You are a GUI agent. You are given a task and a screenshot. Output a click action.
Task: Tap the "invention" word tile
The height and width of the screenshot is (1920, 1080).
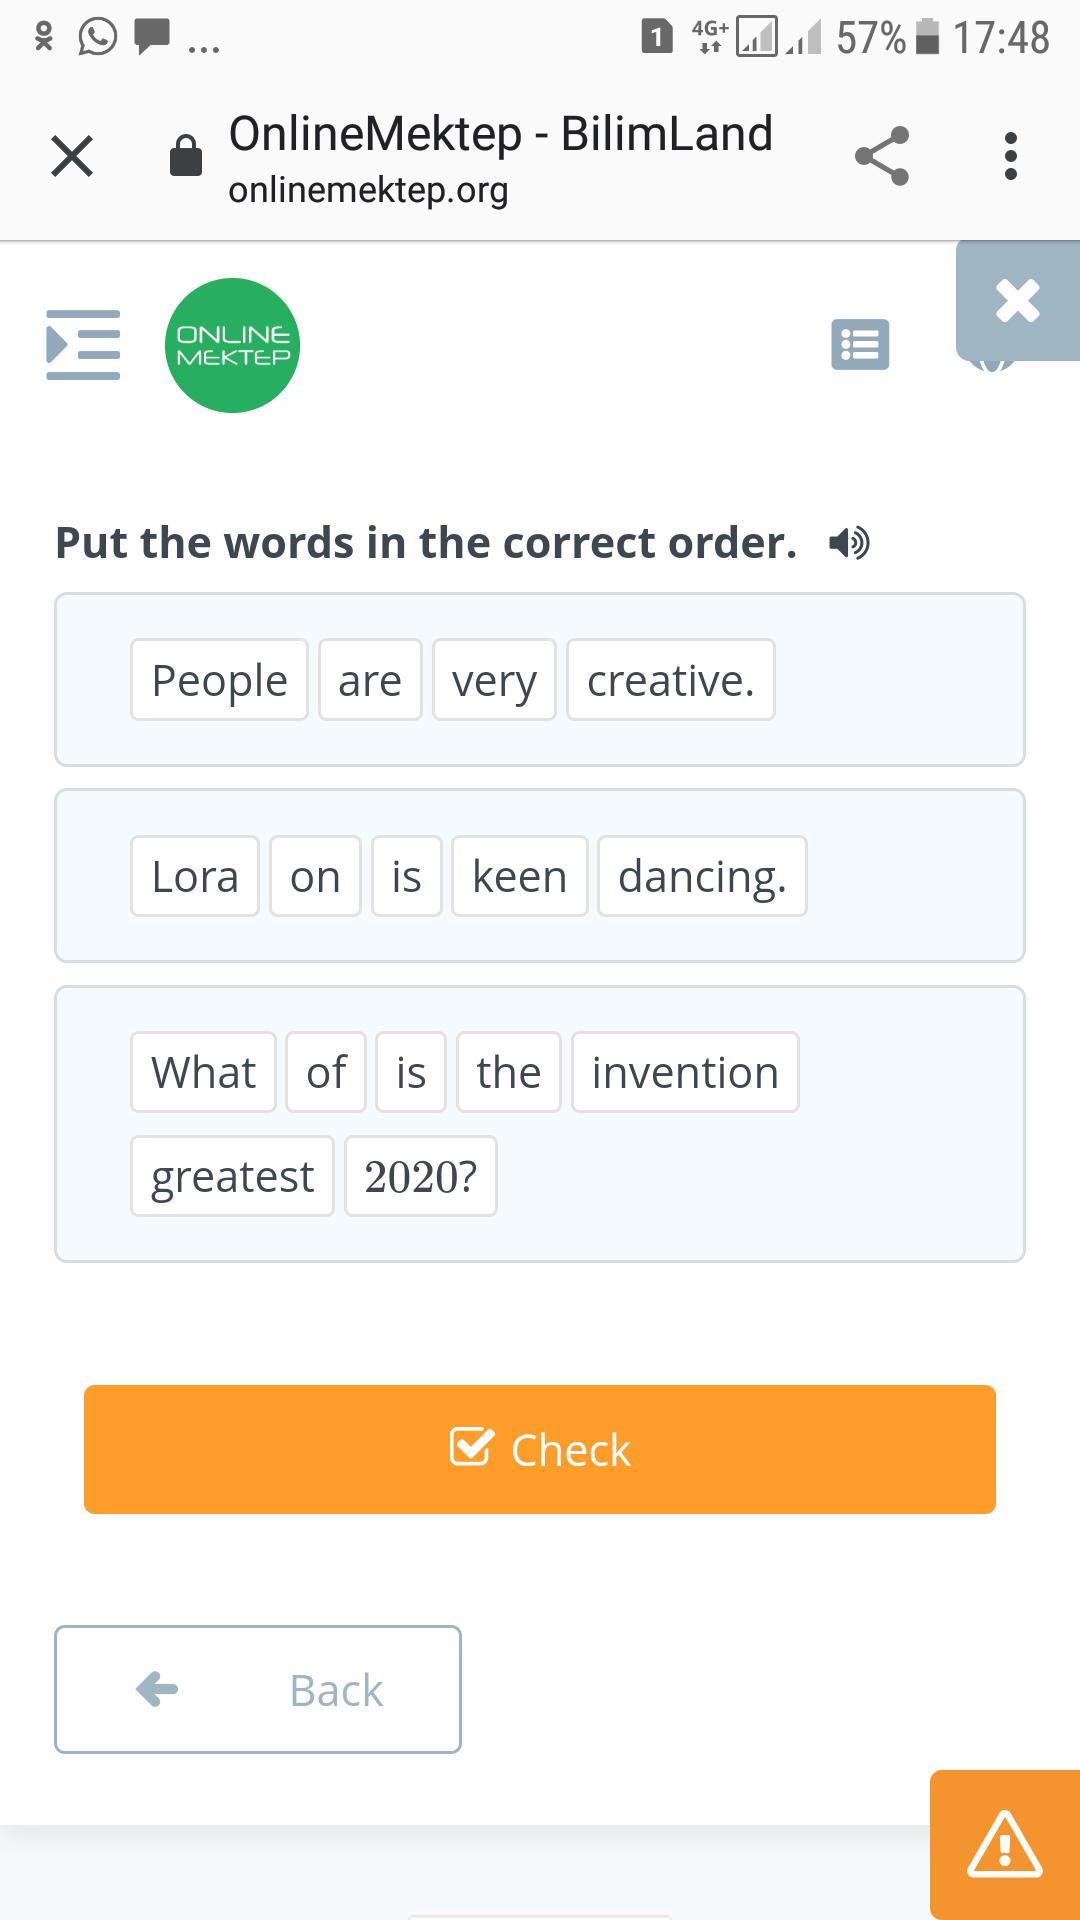pos(685,1072)
